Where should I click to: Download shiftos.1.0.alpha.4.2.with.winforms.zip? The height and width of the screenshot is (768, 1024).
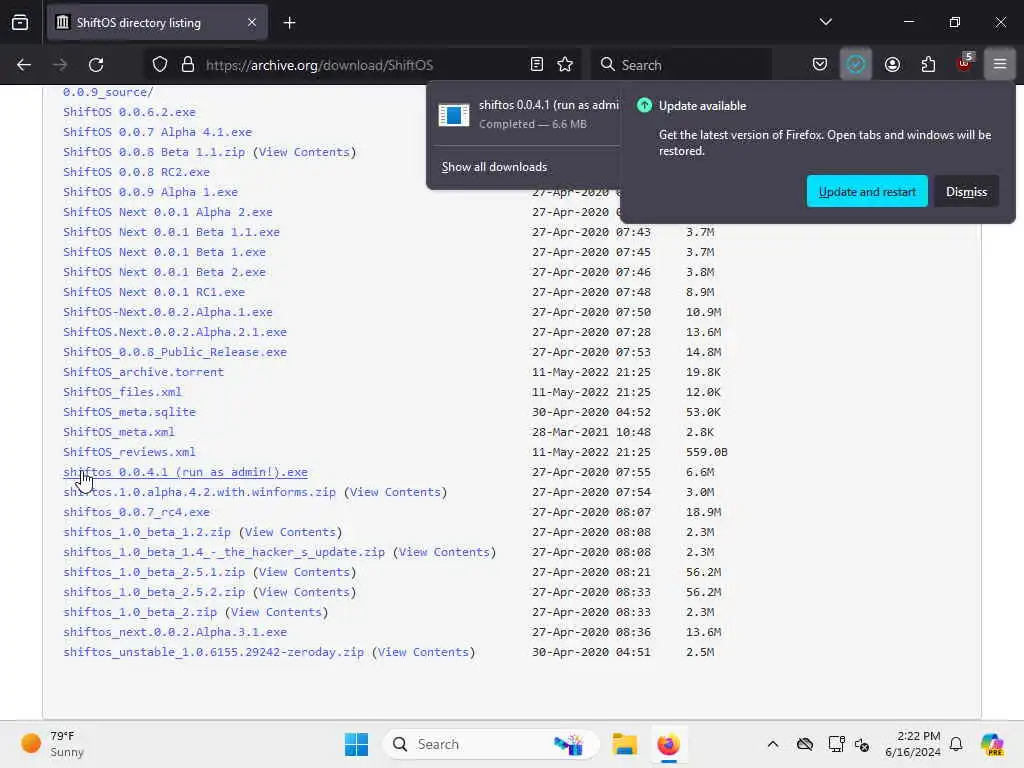click(199, 492)
